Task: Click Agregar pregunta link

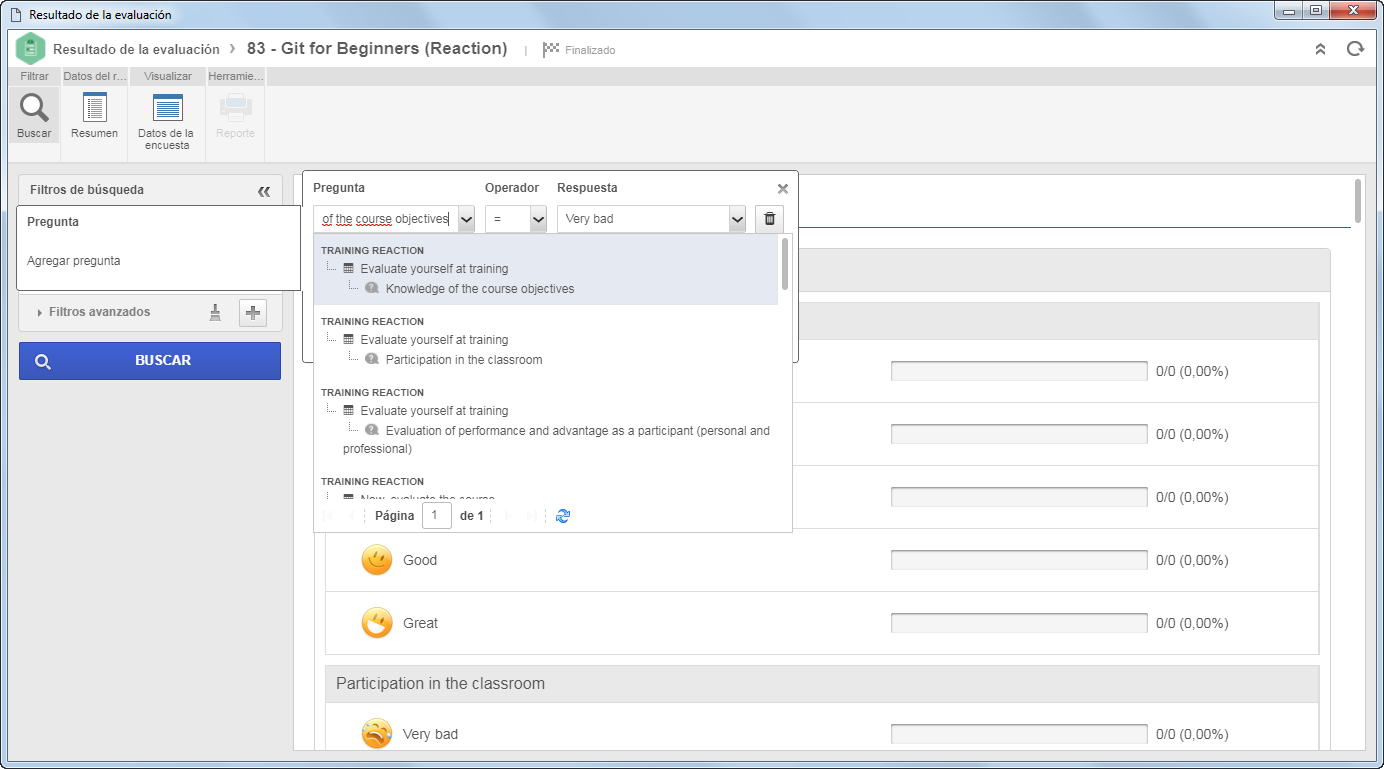Action: coord(74,261)
